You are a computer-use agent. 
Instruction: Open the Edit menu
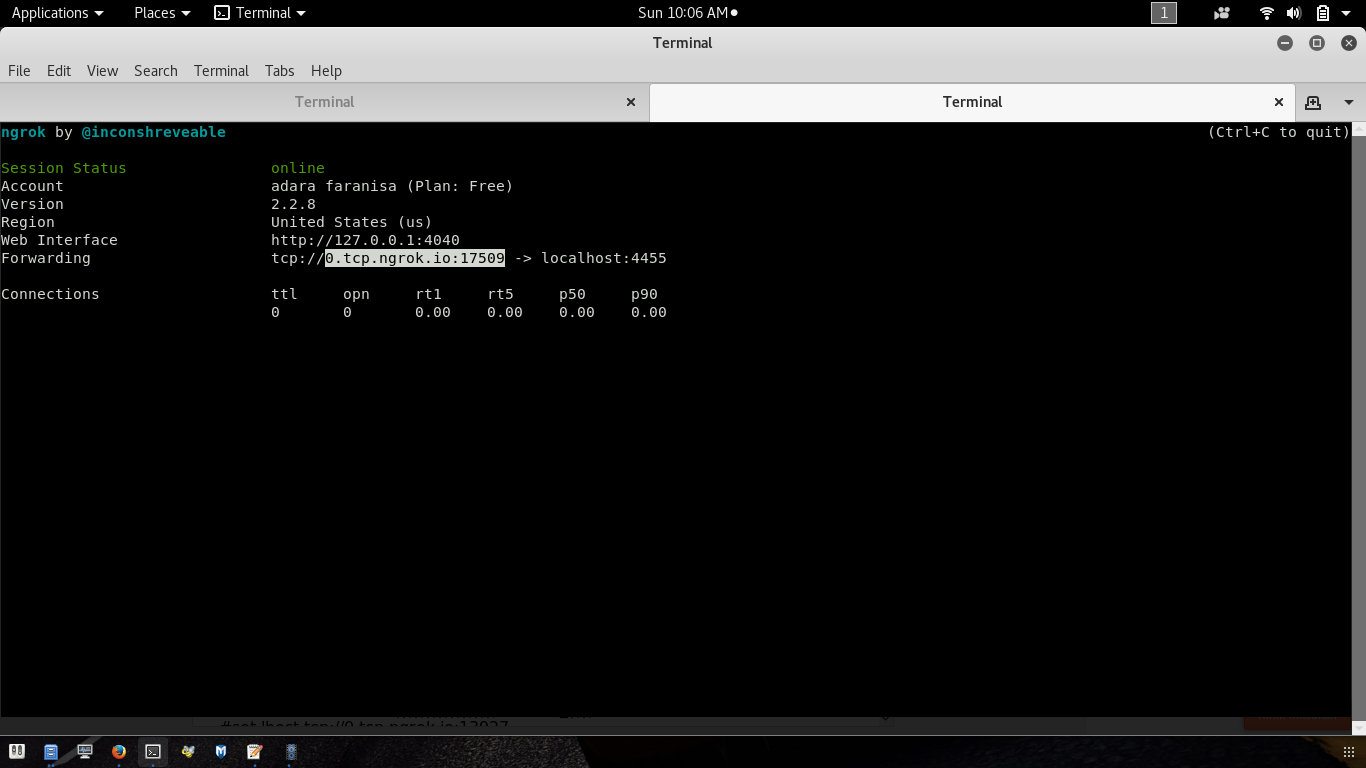point(59,70)
